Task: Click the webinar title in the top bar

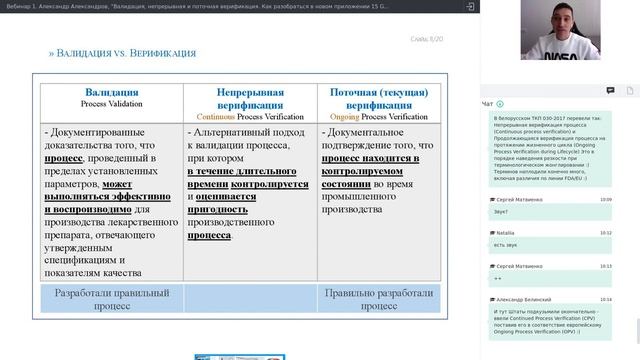Action: coord(197,7)
